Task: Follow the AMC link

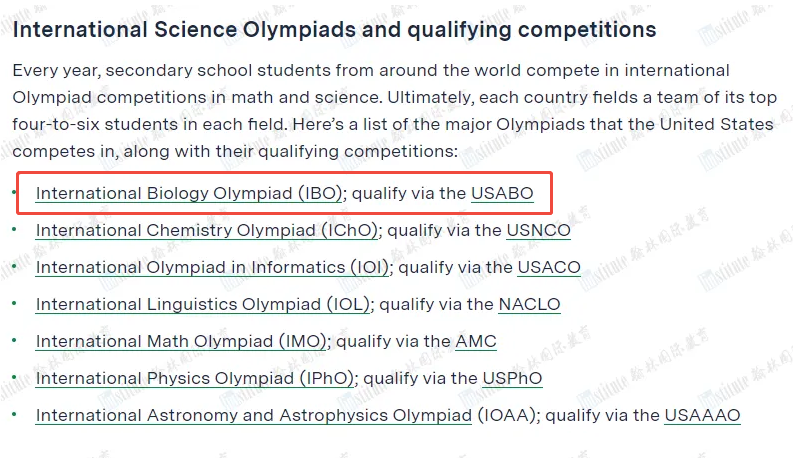Action: click(476, 341)
